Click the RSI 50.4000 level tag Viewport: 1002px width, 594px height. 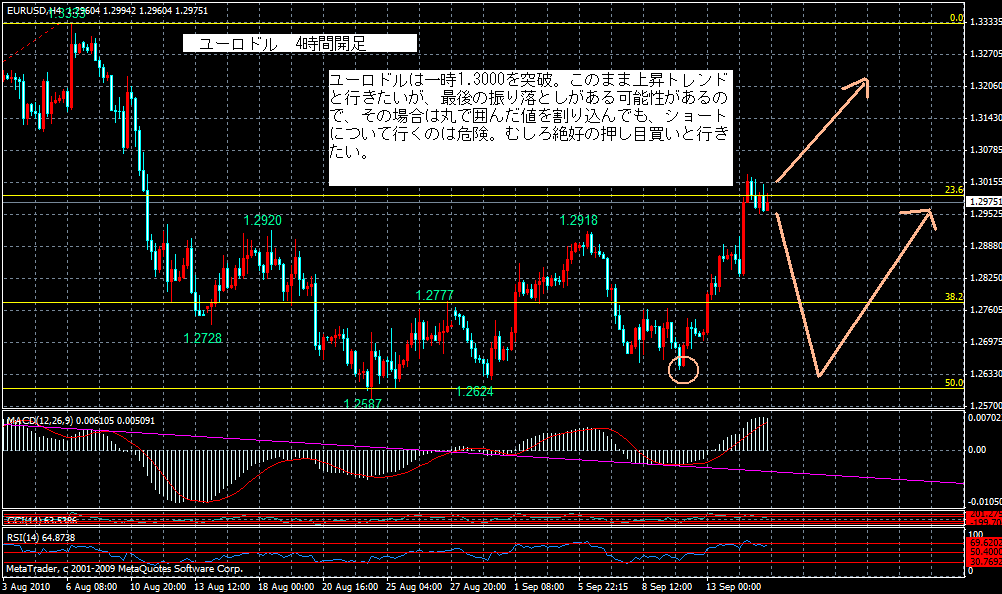click(985, 552)
